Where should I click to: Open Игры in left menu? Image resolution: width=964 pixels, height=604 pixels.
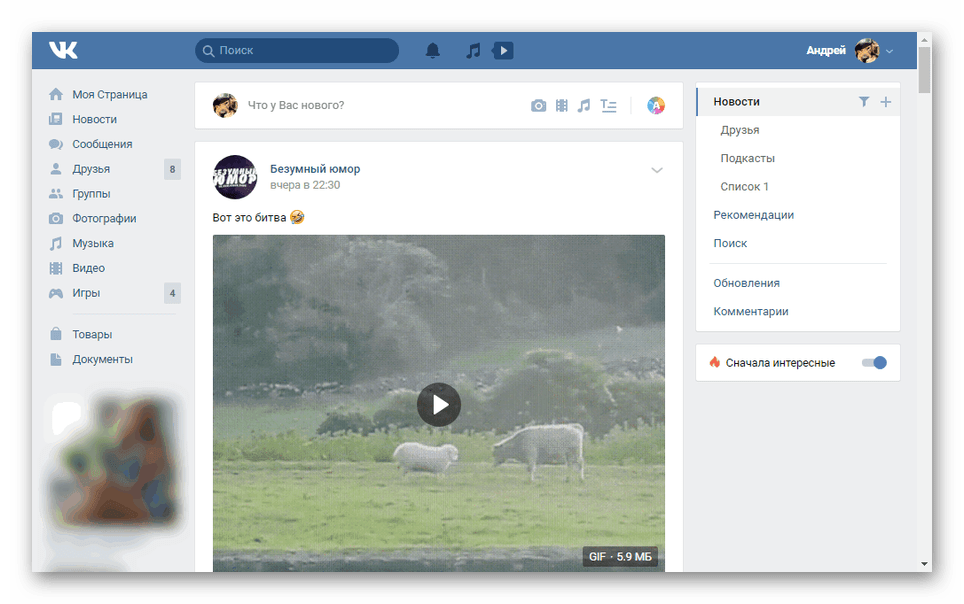[86, 293]
